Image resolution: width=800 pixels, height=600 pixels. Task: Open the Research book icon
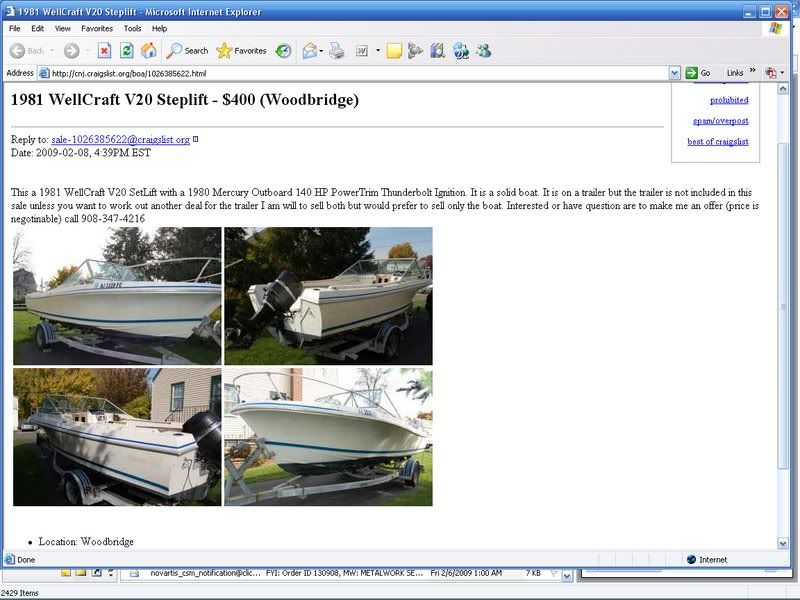tap(438, 51)
